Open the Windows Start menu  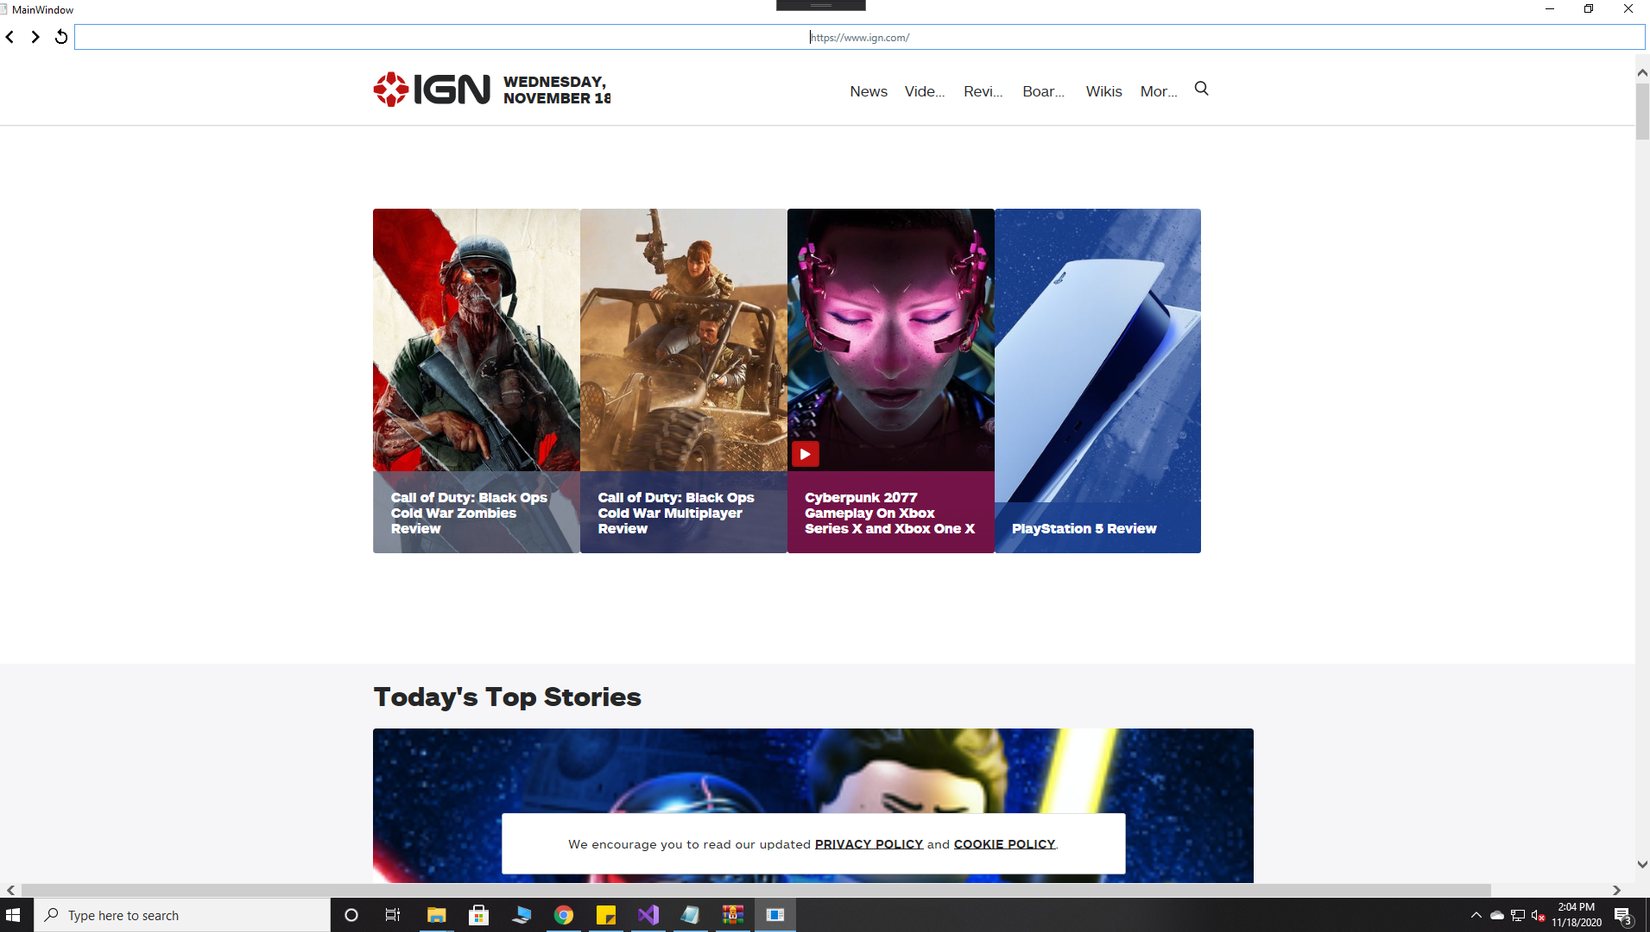pyautogui.click(x=14, y=915)
